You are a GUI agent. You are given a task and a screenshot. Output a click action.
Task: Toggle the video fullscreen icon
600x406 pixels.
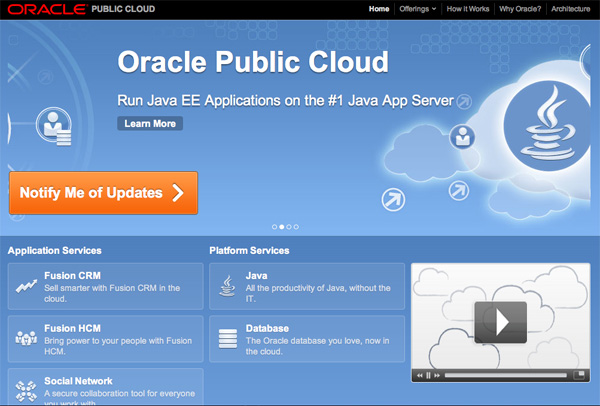(579, 375)
